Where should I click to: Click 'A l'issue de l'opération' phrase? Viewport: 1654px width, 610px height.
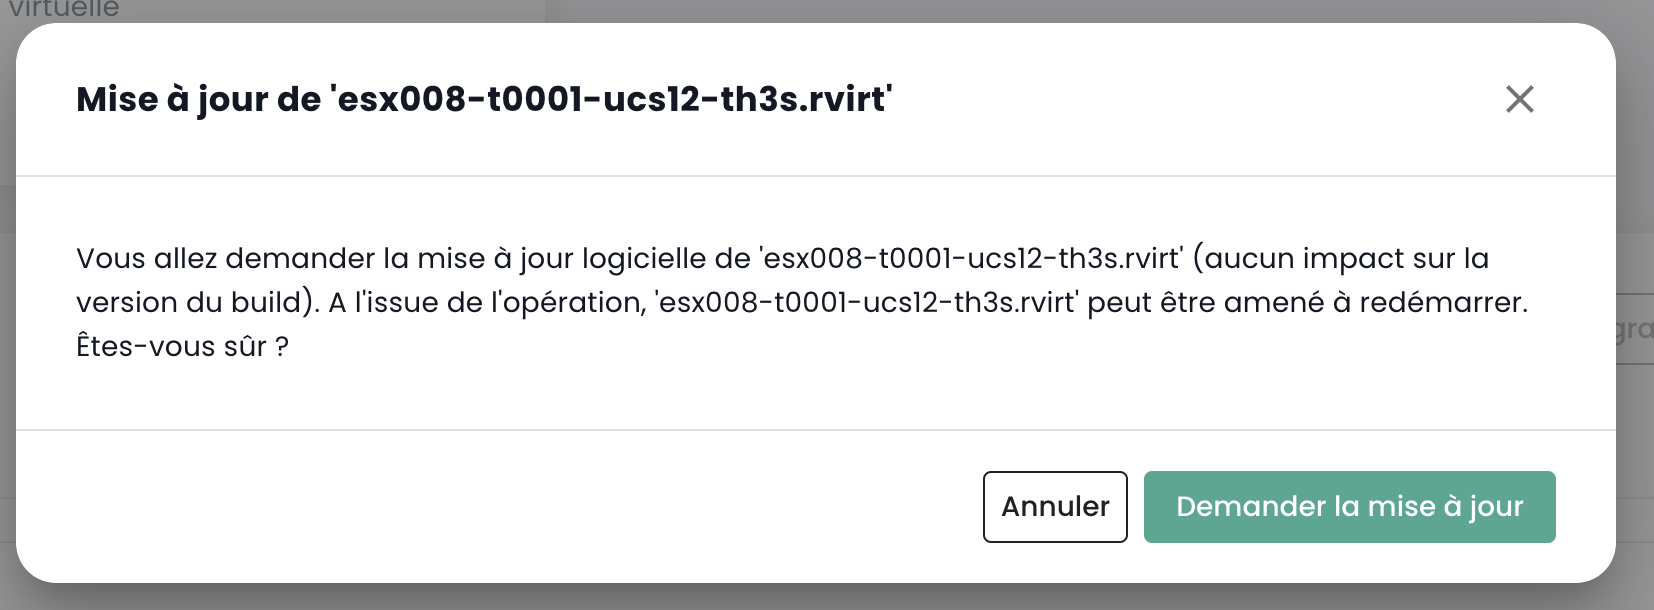(x=487, y=302)
